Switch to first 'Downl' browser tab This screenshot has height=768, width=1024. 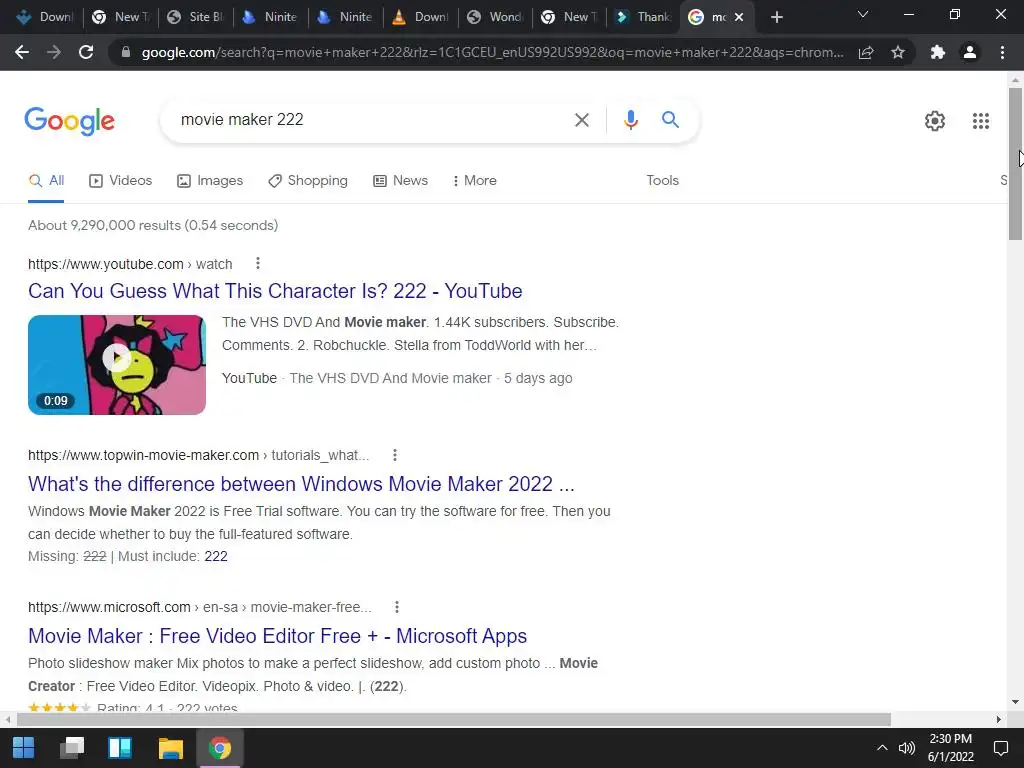44,17
